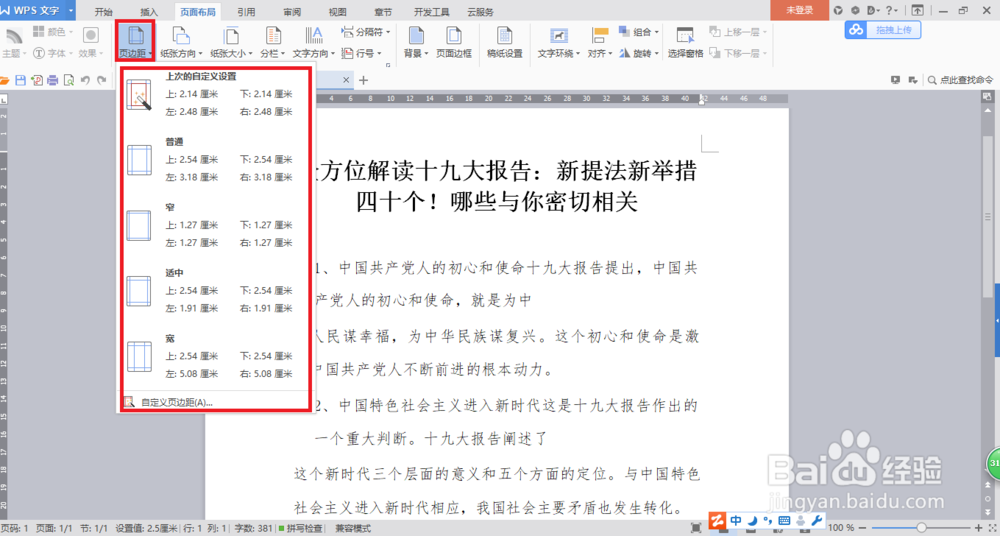Click the 纸张大小 paper size icon

tap(231, 36)
